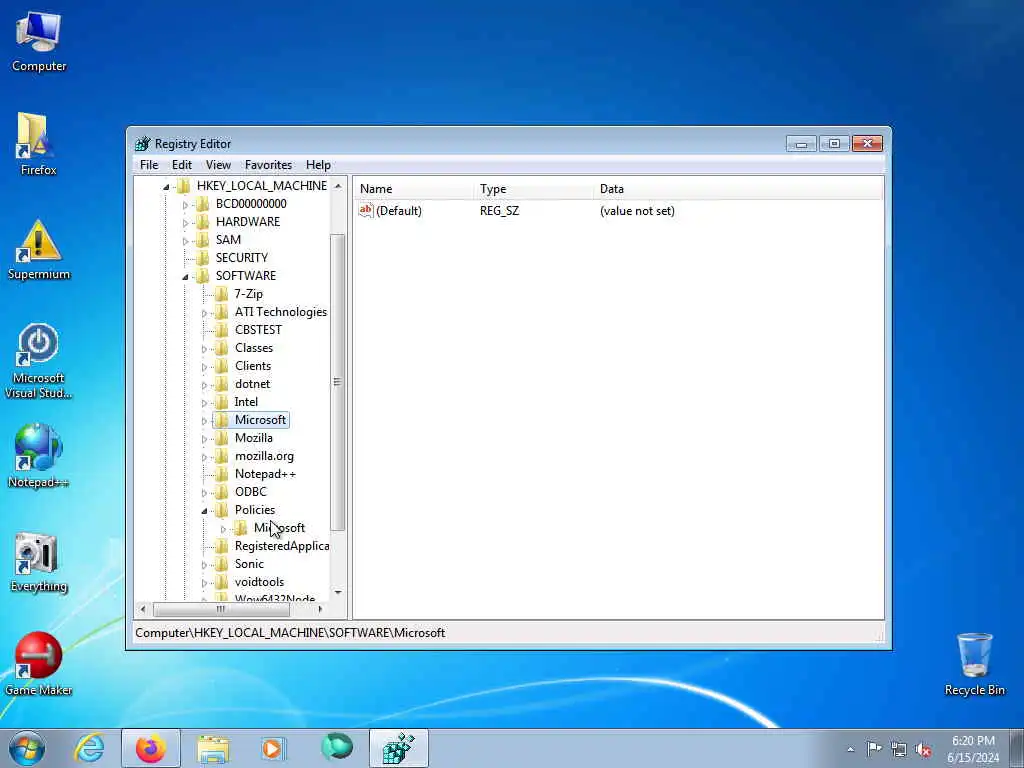Click the Registry Editor taskbar button
1024x768 pixels.
(399, 748)
